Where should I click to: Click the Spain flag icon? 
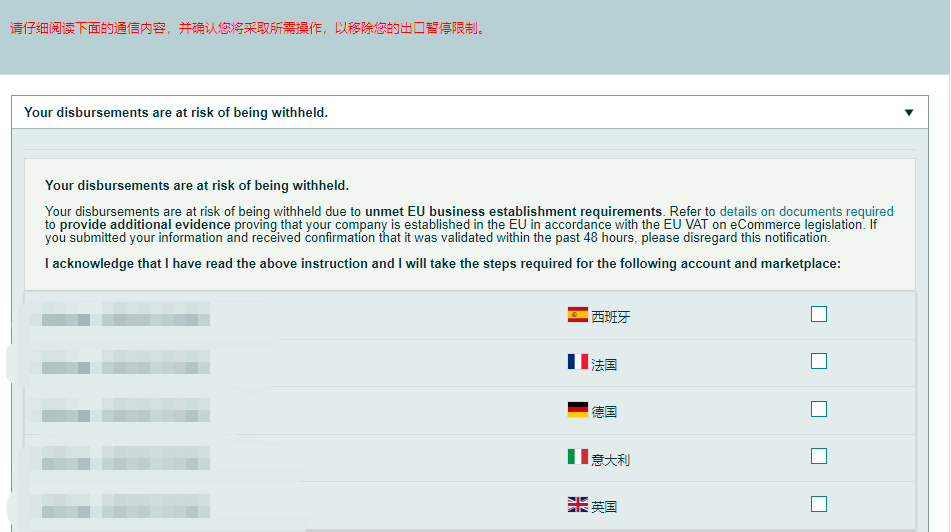tap(577, 315)
